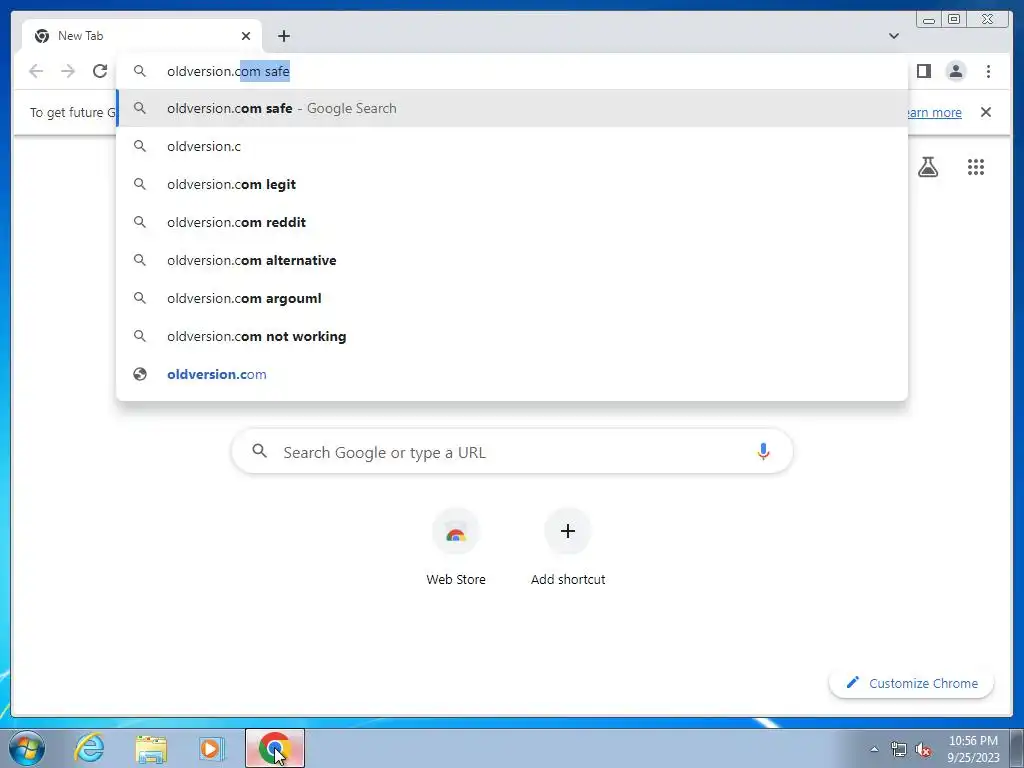Choose suggestion oldversion.com safe - Google Search
Screen dimensions: 1024x768
tap(512, 108)
